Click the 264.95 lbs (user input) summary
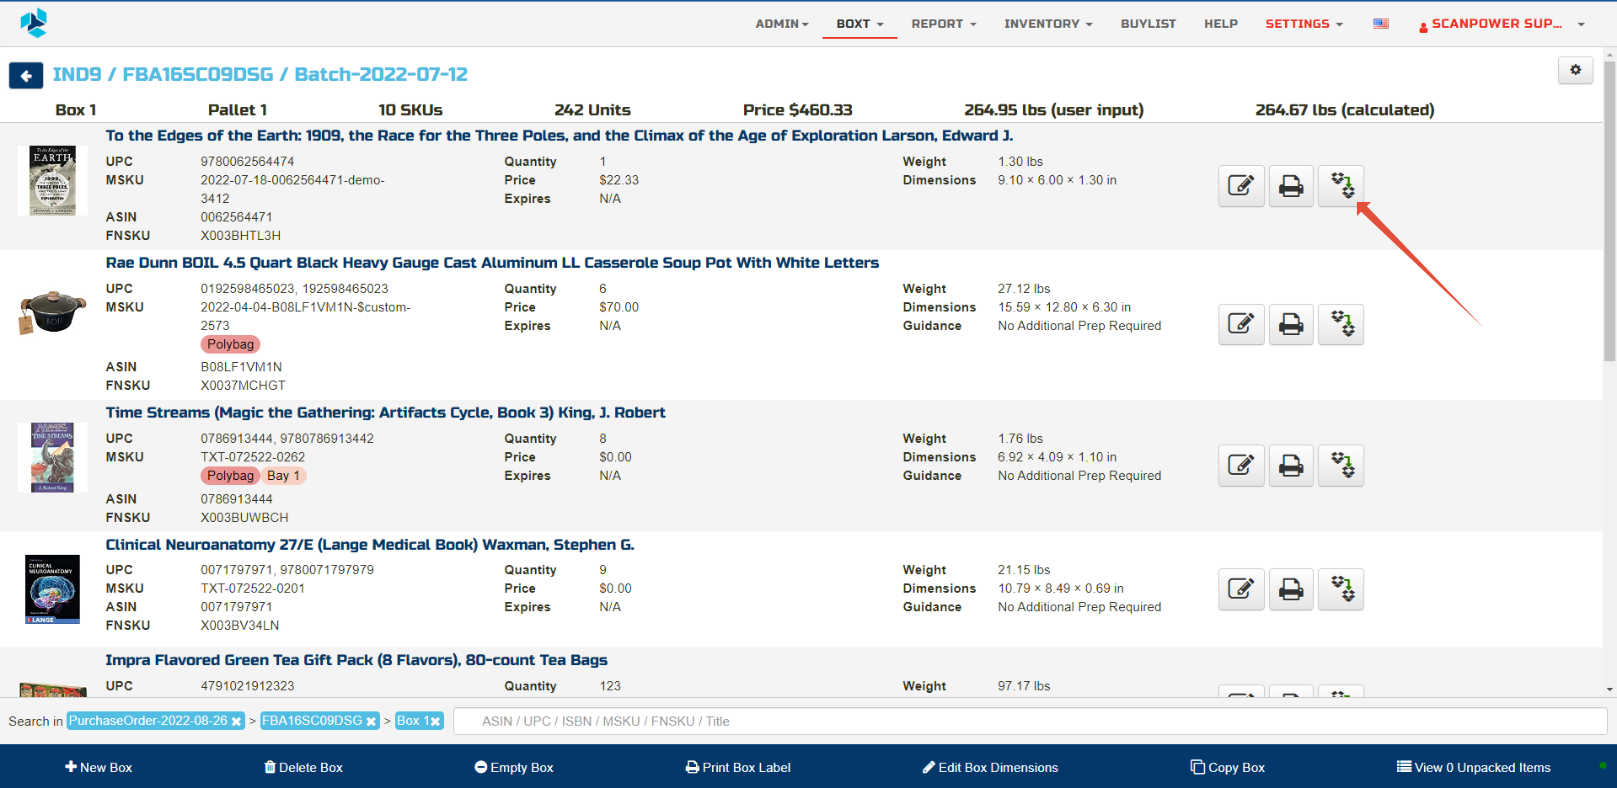The image size is (1617, 788). 1054,110
